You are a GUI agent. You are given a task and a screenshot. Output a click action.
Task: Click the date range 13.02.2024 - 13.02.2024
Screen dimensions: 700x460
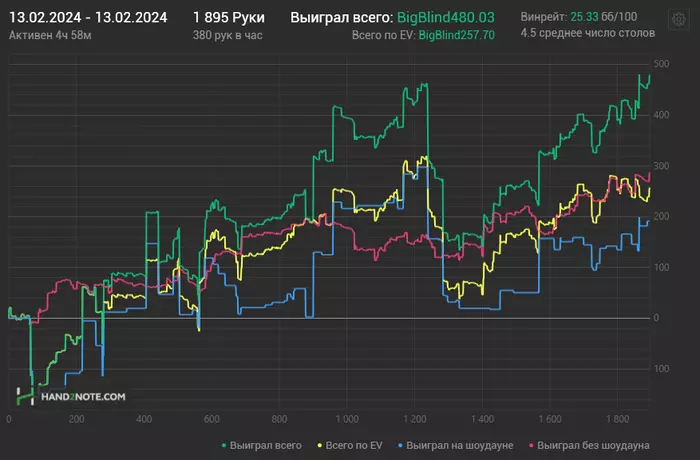click(88, 18)
